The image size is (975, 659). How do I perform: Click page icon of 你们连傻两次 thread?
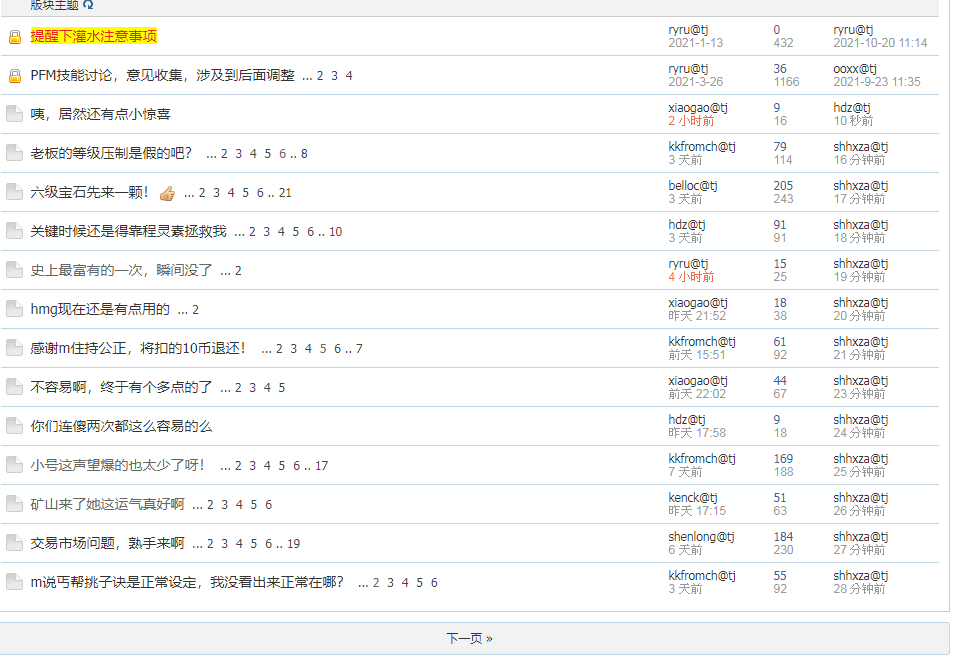[14, 426]
